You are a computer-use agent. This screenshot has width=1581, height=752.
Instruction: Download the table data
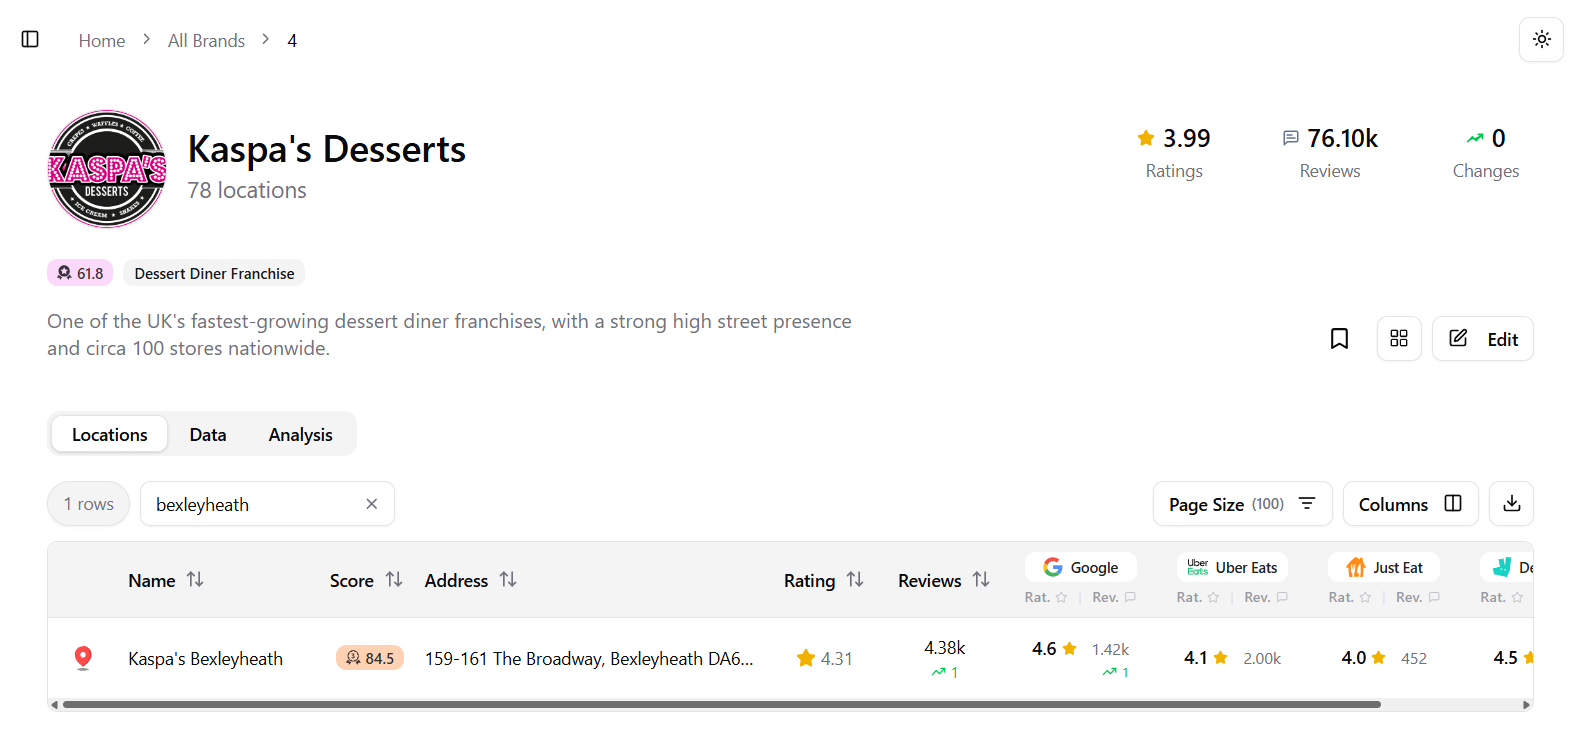(1511, 504)
